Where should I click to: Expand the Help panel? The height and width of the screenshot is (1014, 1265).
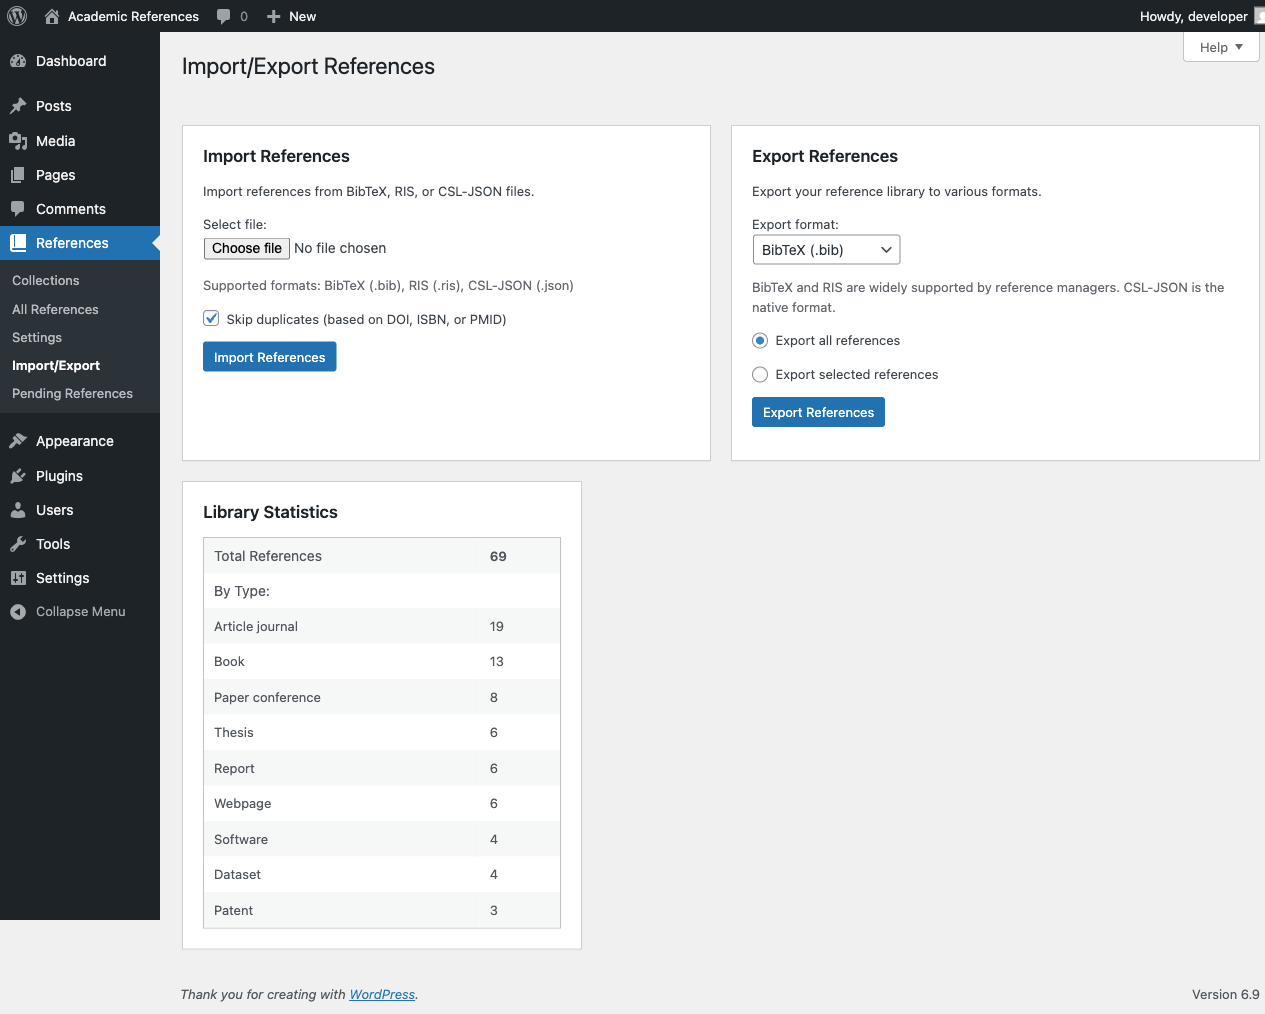[x=1220, y=46]
